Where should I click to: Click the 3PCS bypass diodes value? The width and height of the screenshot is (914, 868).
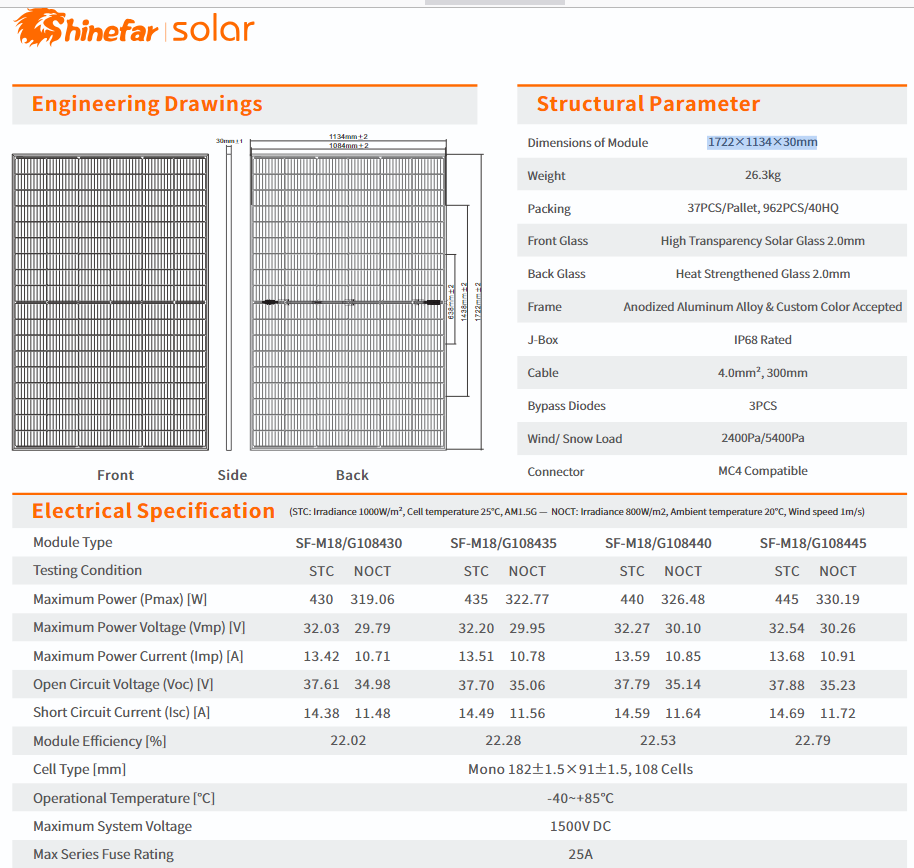pos(762,406)
